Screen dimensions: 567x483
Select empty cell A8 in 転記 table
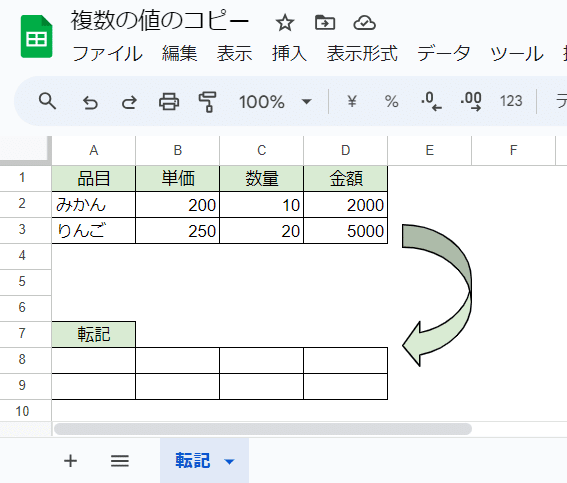94,360
